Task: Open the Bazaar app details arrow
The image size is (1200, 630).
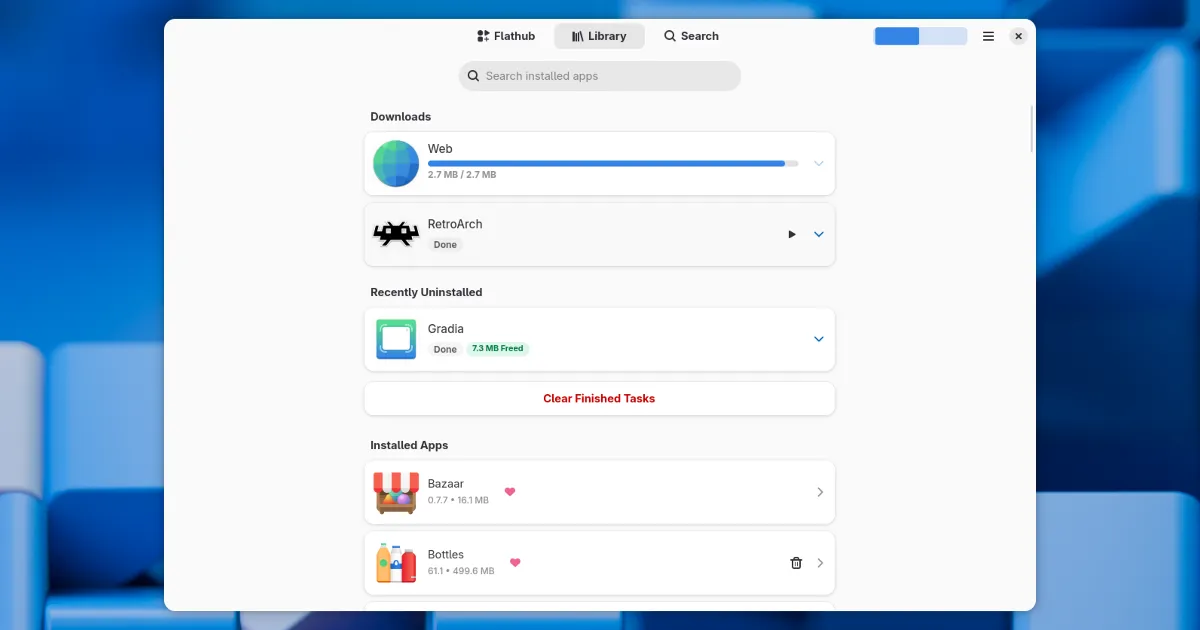Action: click(x=820, y=492)
